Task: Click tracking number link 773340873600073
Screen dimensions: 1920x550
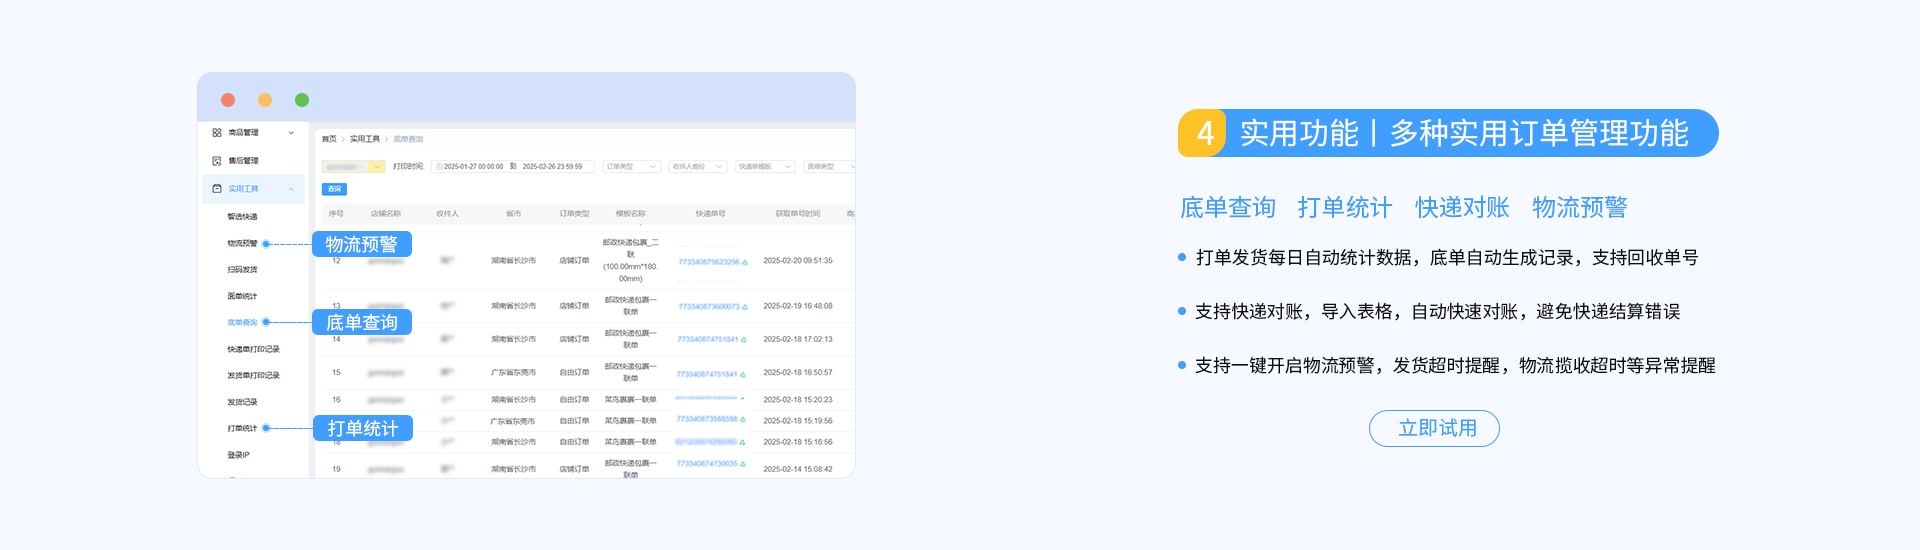Action: tap(708, 307)
